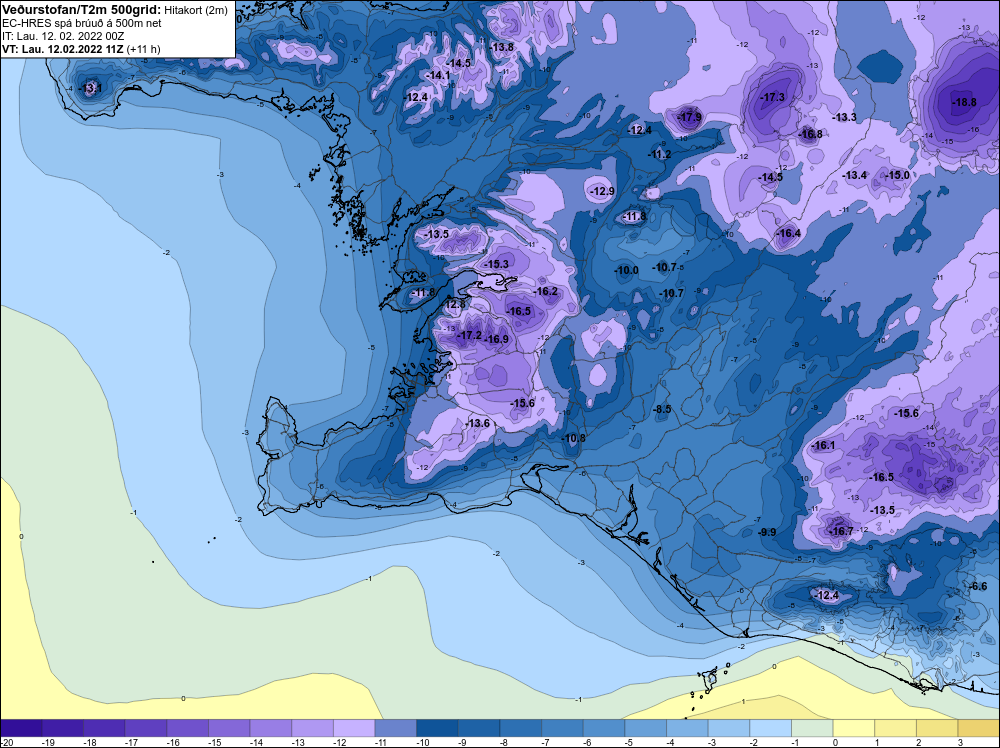
Task: Click the -18.8 temperature label
Action: tap(964, 102)
